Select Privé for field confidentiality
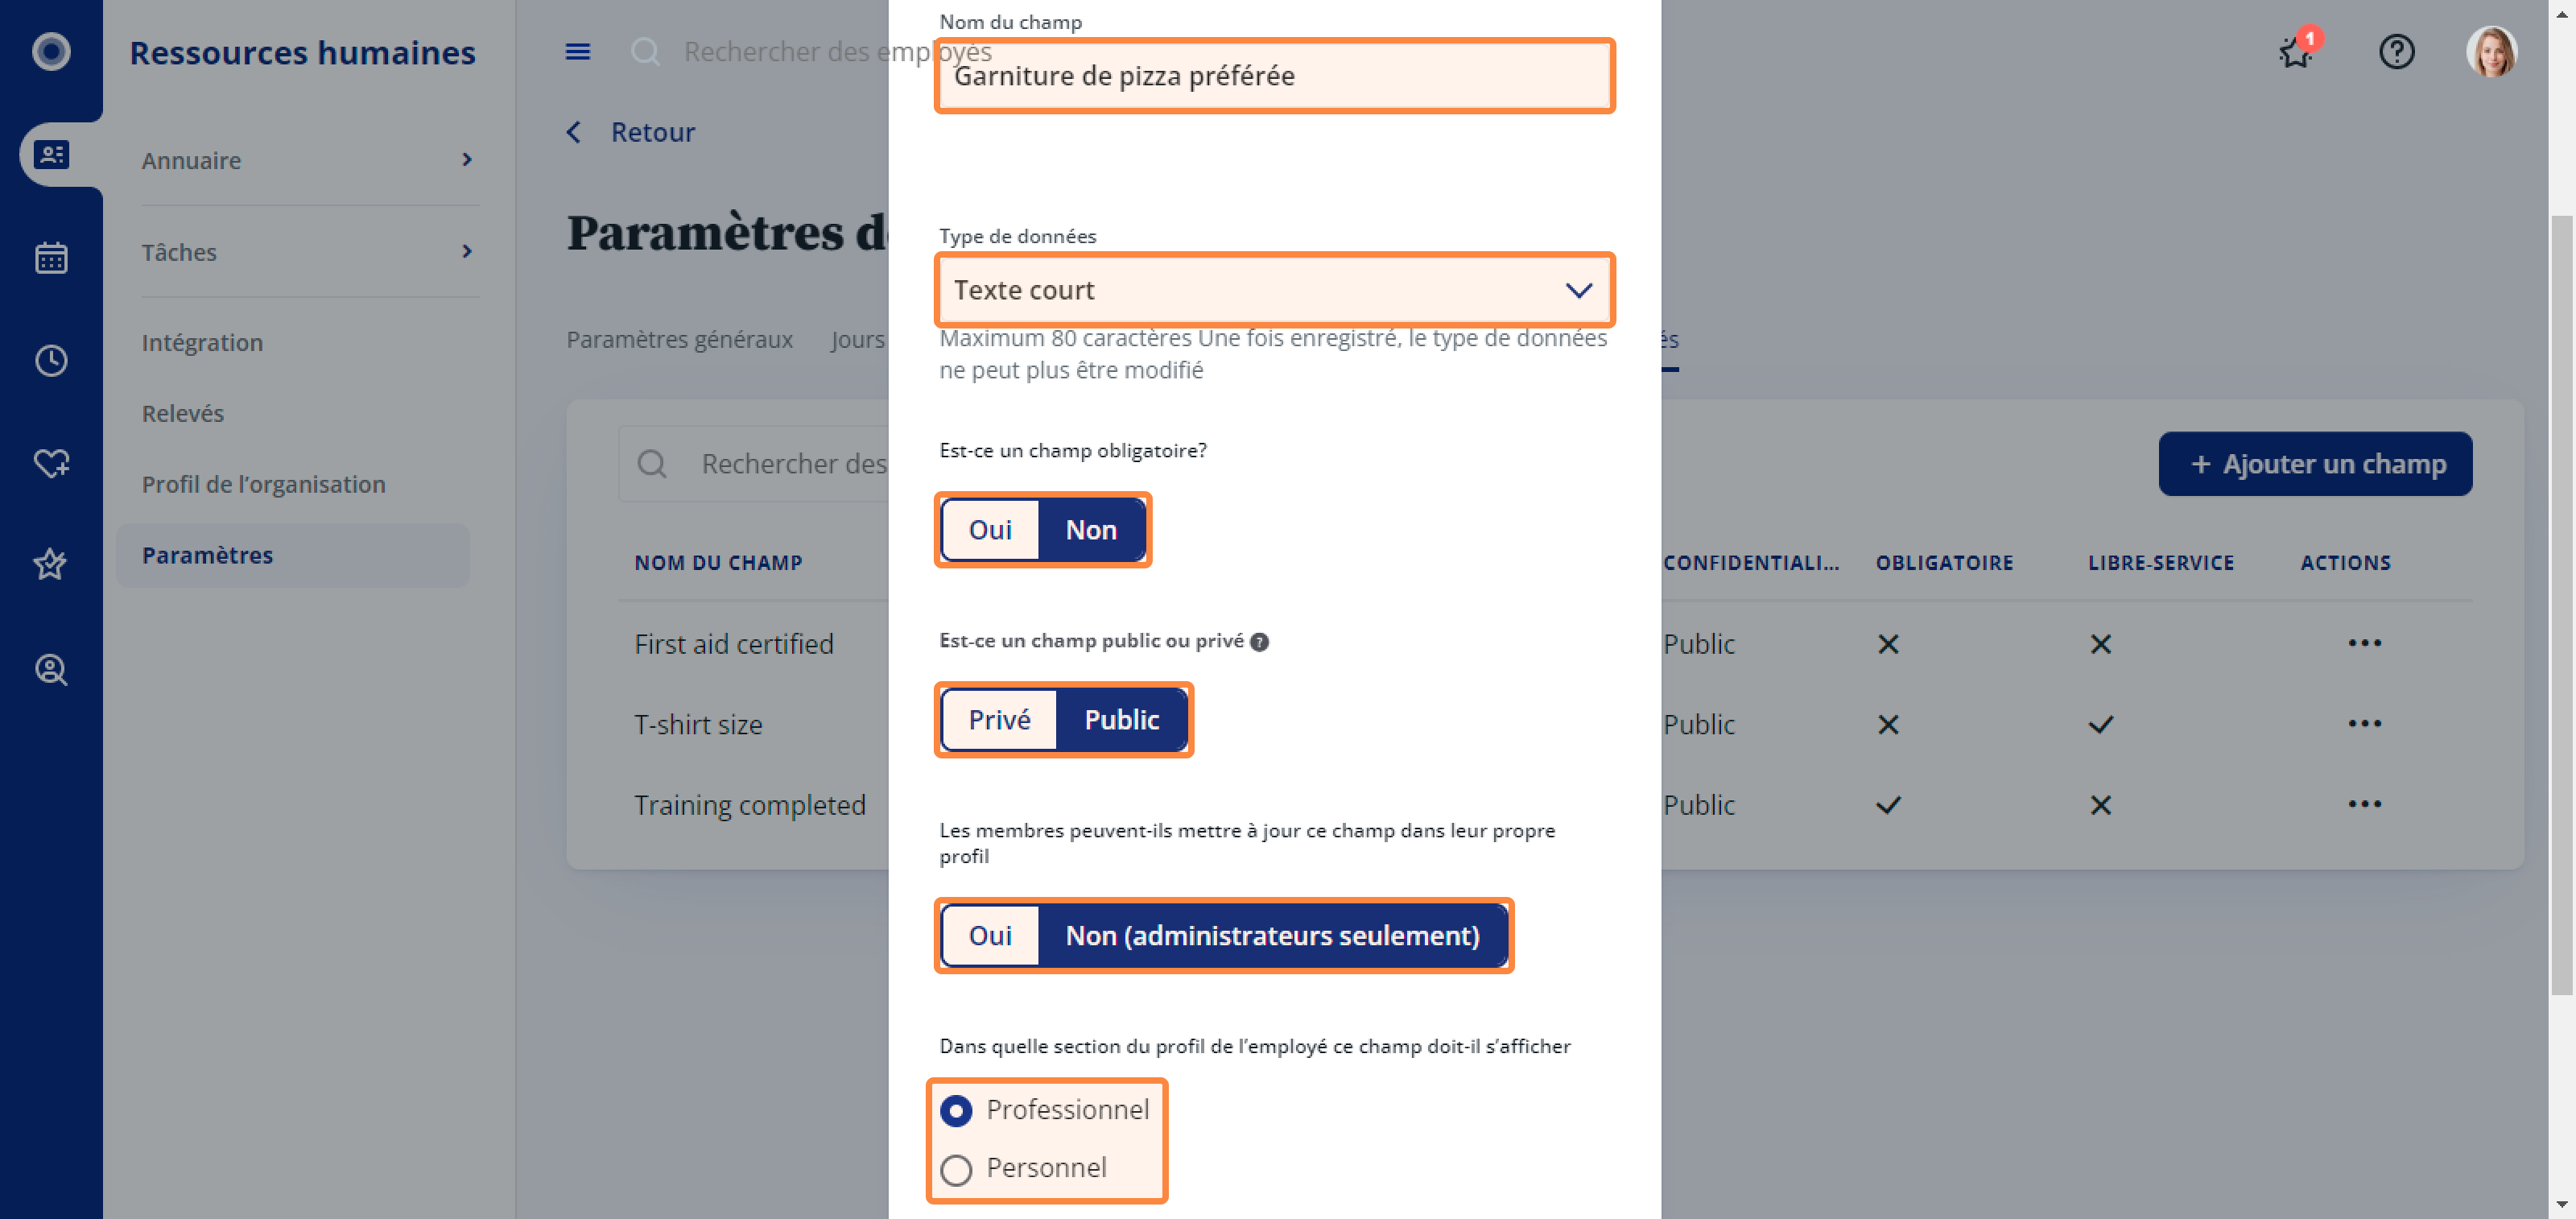 pyautogui.click(x=999, y=720)
